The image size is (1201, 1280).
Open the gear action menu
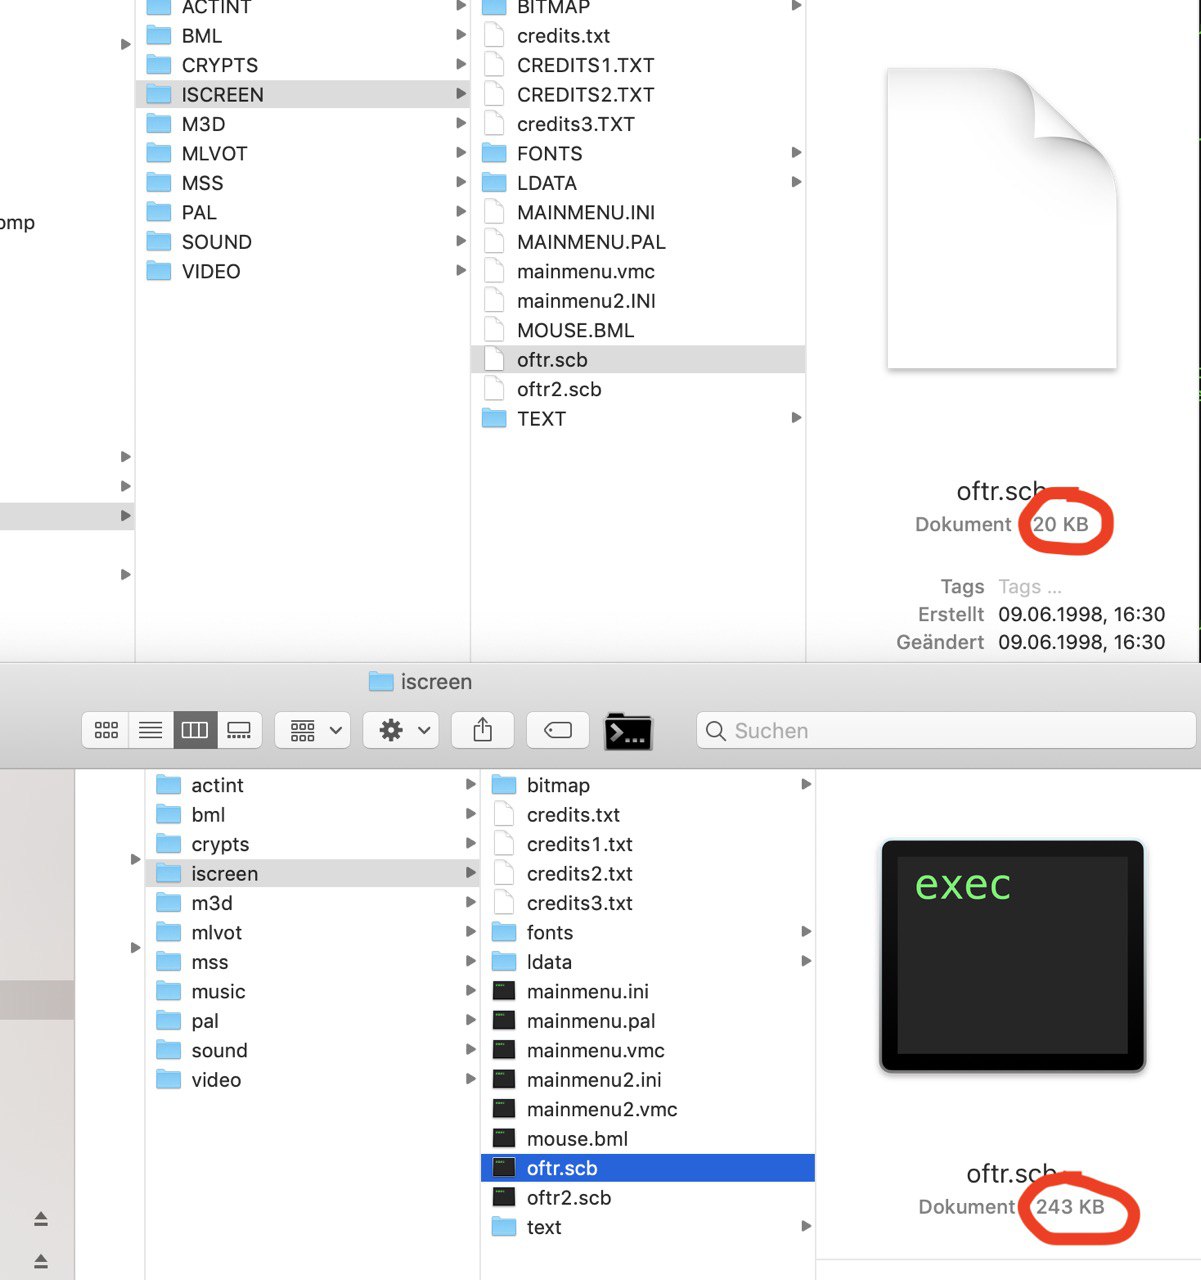[401, 730]
